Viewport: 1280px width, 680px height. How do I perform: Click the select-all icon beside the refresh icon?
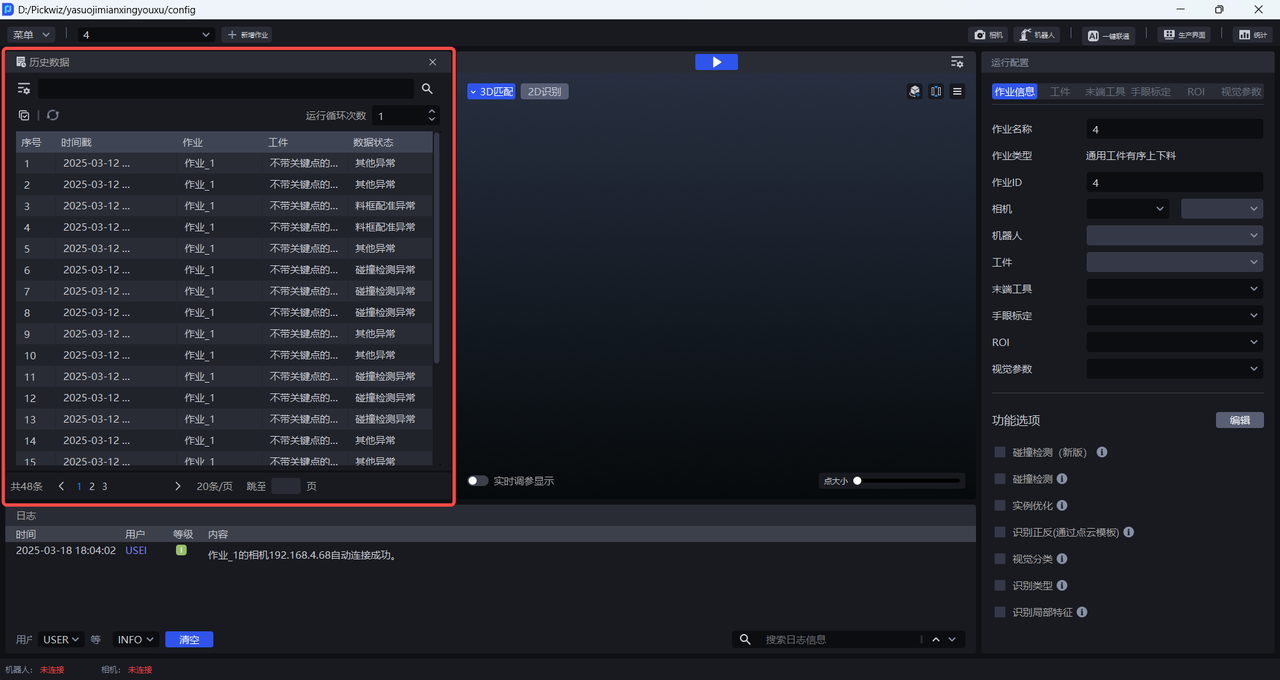click(24, 116)
